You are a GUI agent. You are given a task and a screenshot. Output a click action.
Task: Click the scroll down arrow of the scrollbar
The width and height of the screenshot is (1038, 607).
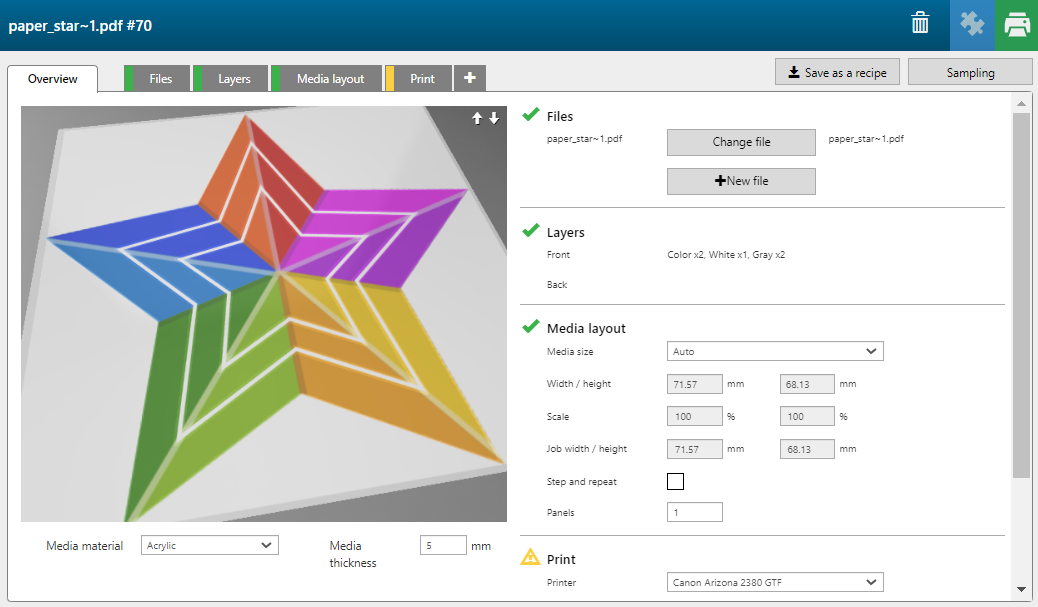(1020, 589)
